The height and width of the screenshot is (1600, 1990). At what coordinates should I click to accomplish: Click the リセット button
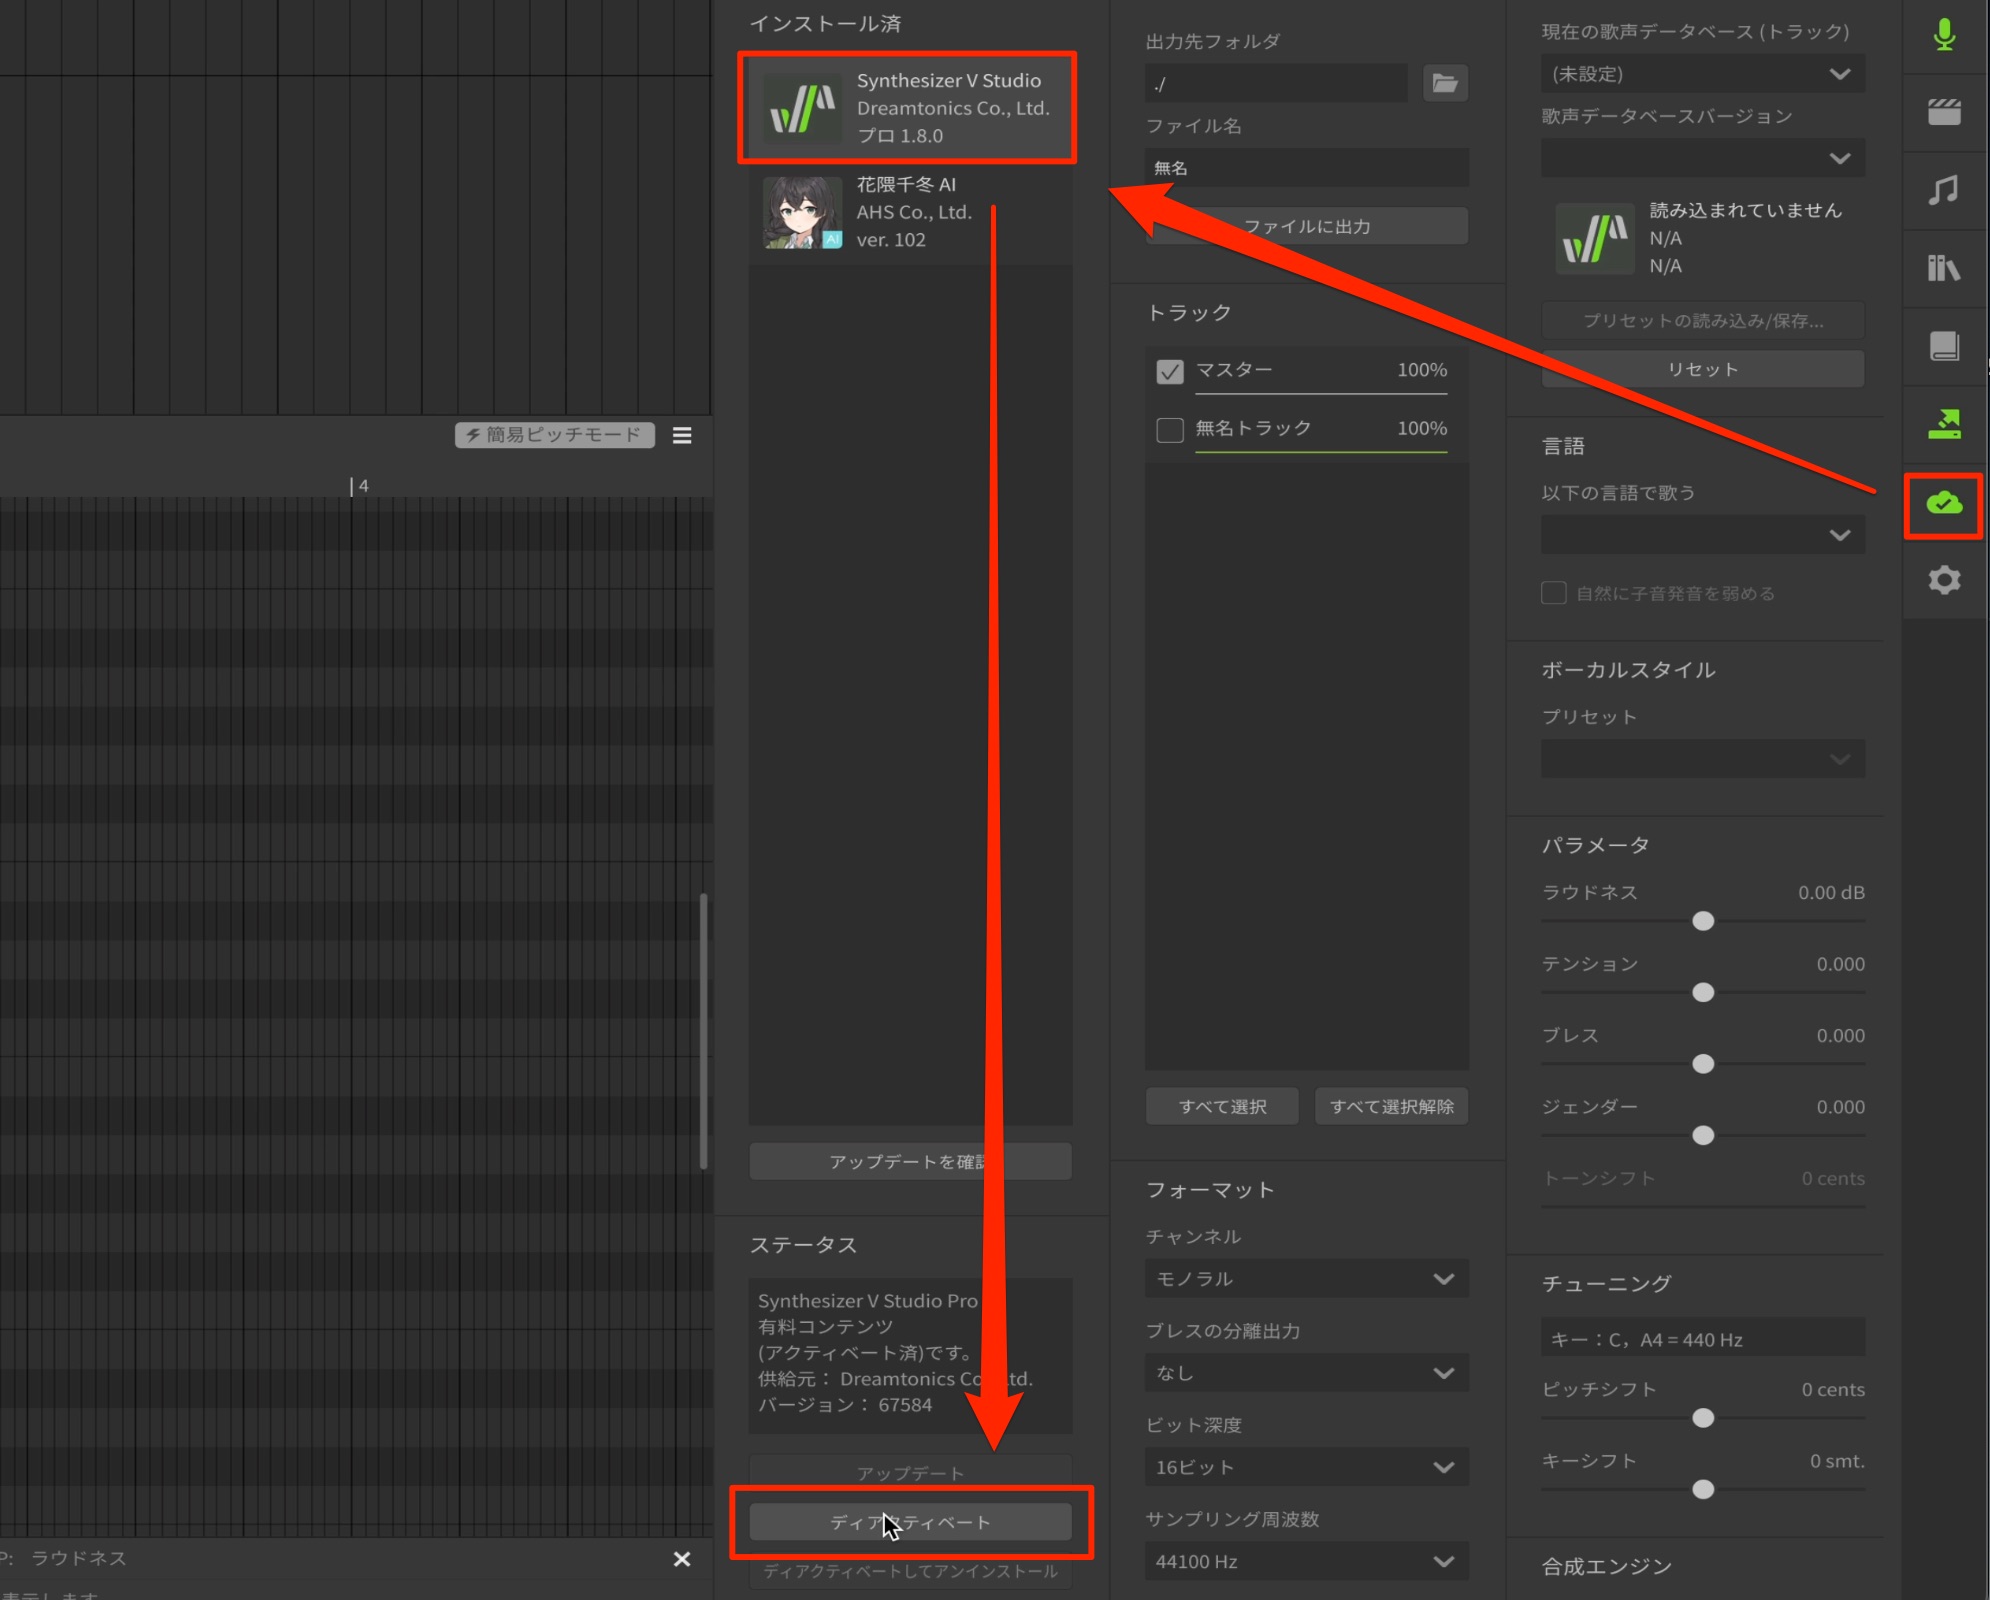tap(1702, 369)
